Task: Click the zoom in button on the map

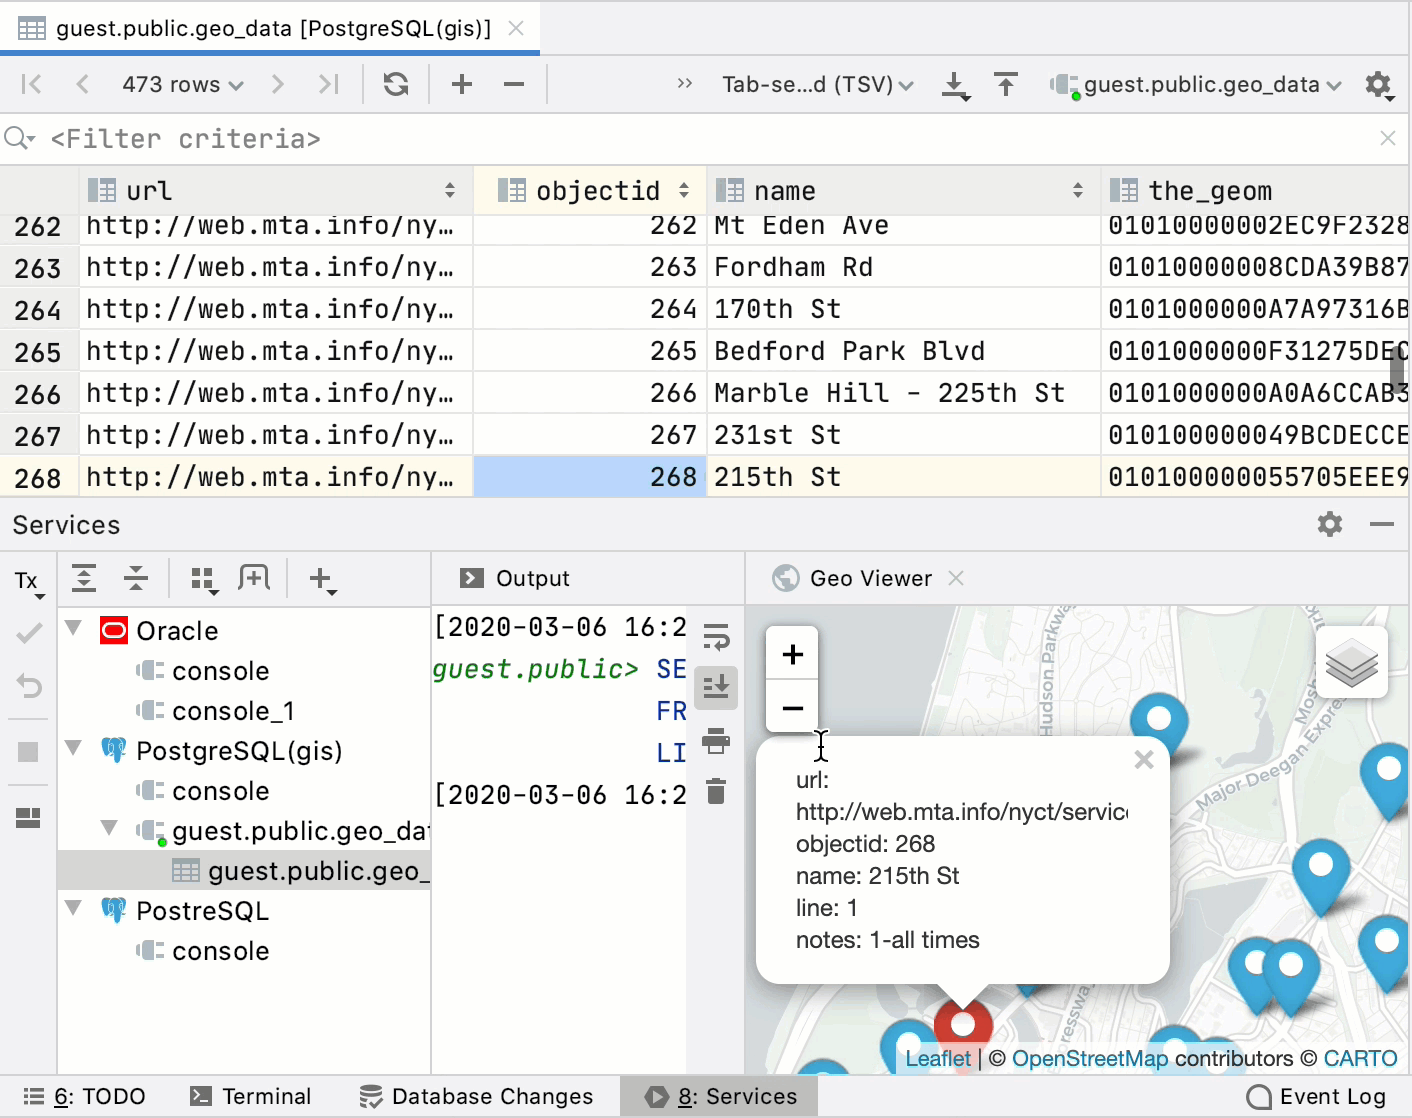Action: pyautogui.click(x=792, y=654)
